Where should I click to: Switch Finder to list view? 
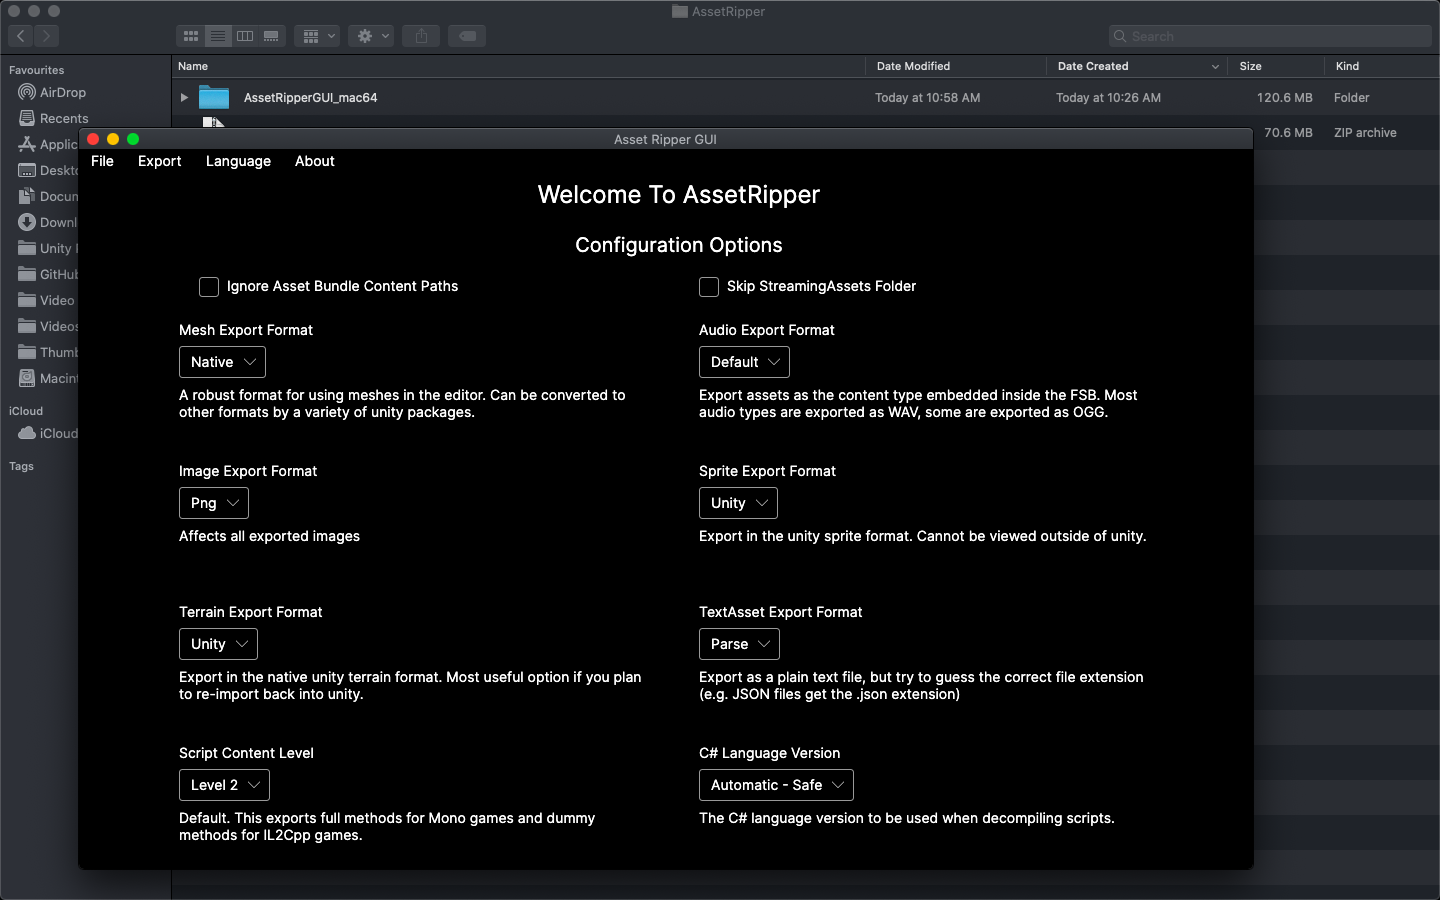coord(218,36)
